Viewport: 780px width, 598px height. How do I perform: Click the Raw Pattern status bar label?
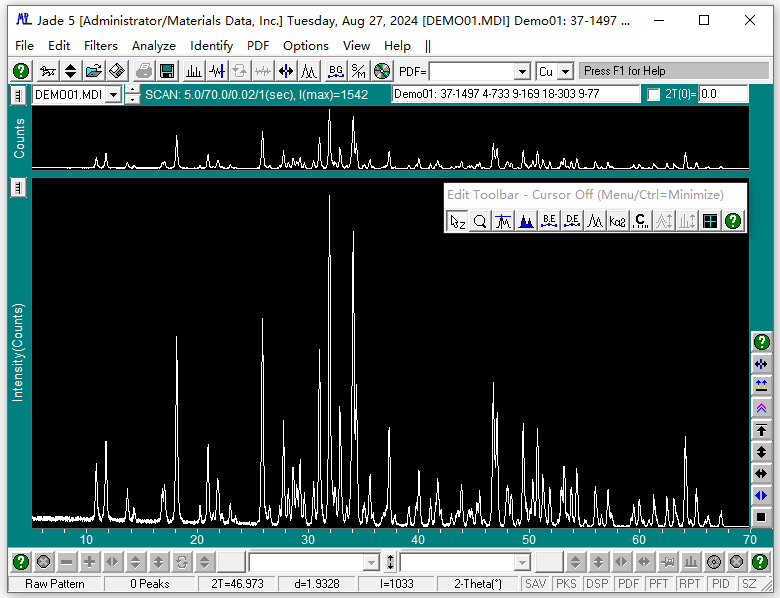pos(55,583)
